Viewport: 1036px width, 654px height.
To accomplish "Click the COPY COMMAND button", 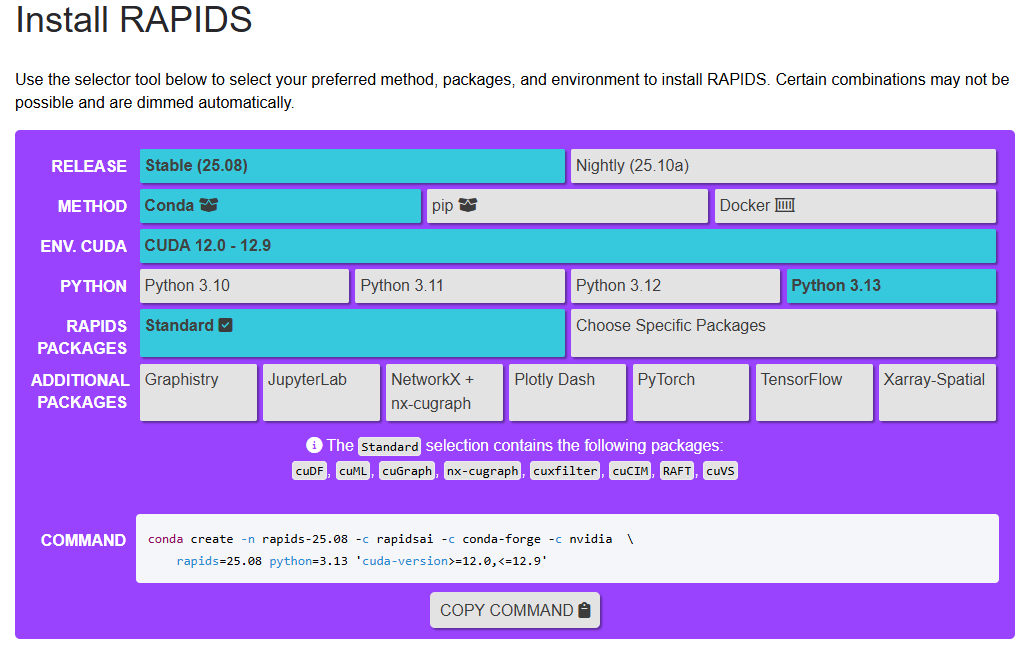I will click(x=515, y=610).
